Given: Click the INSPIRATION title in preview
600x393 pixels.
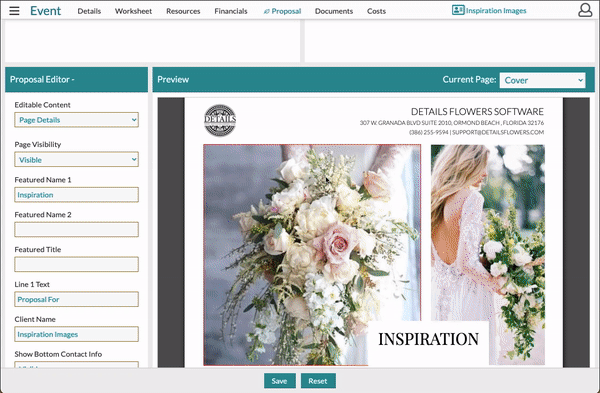Looking at the screenshot, I should (428, 339).
